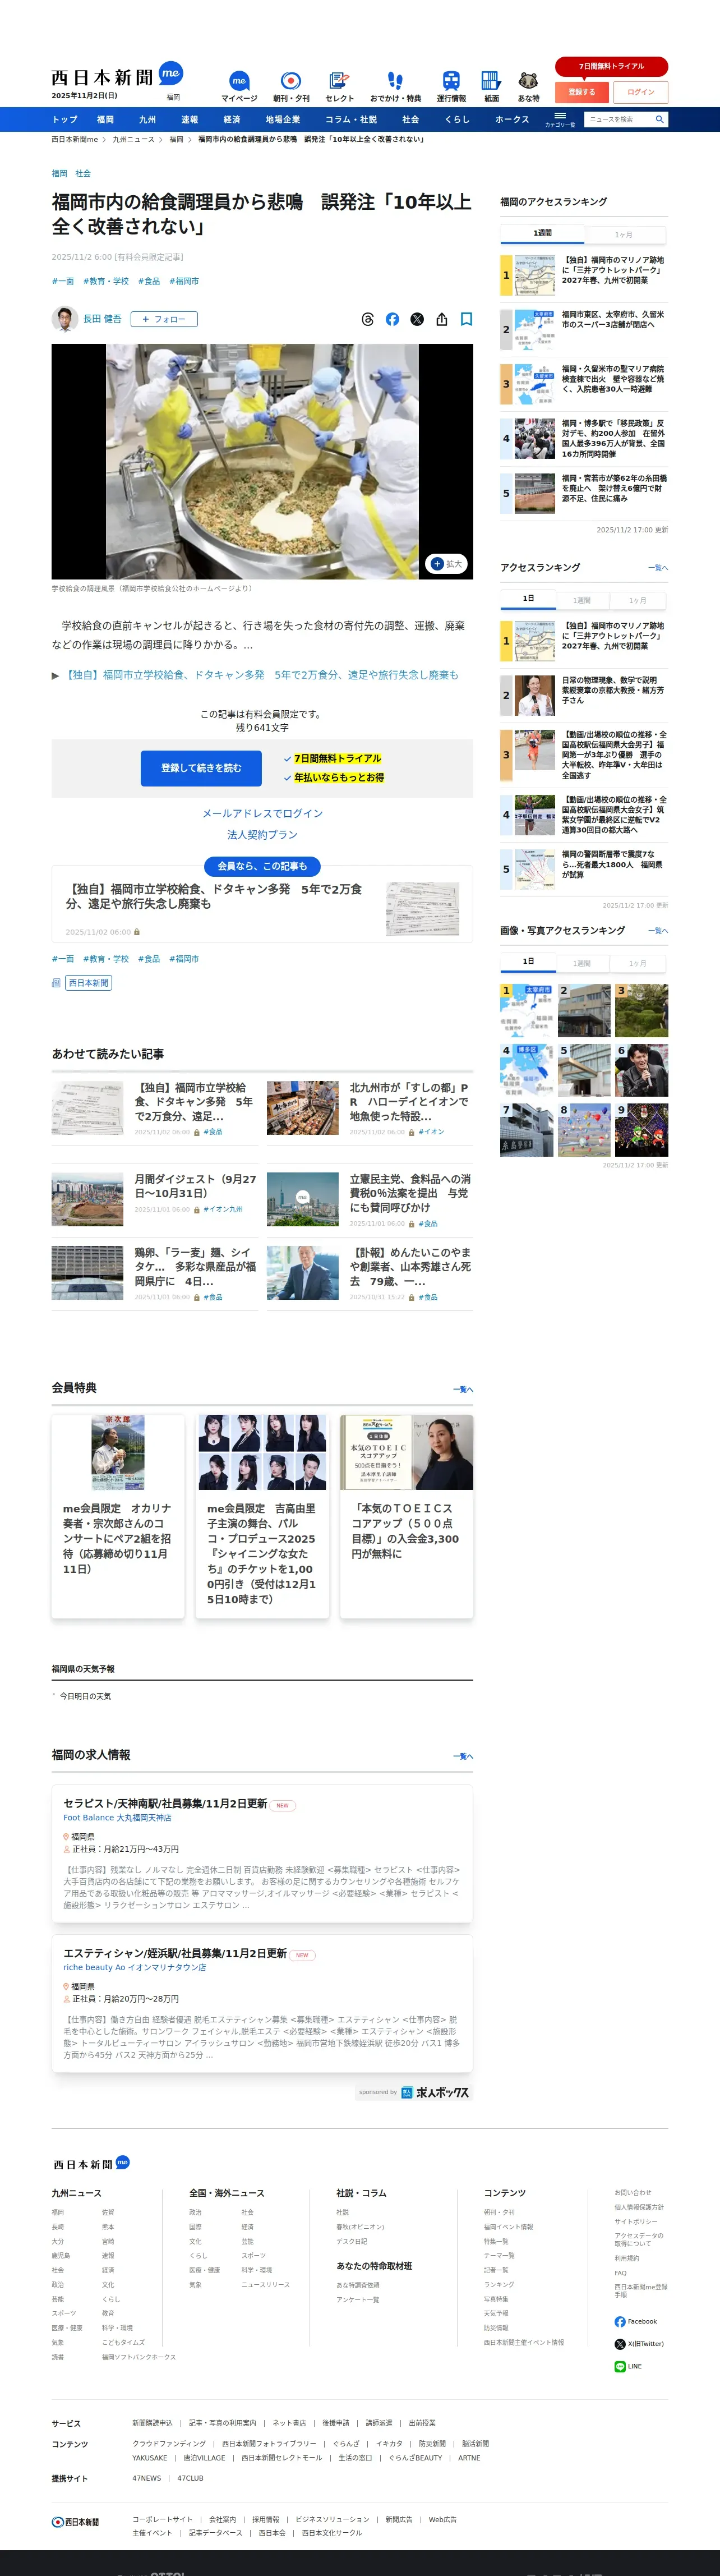Open the カテゴリ一覧 hamburger menu
The image size is (720, 2576).
[560, 119]
